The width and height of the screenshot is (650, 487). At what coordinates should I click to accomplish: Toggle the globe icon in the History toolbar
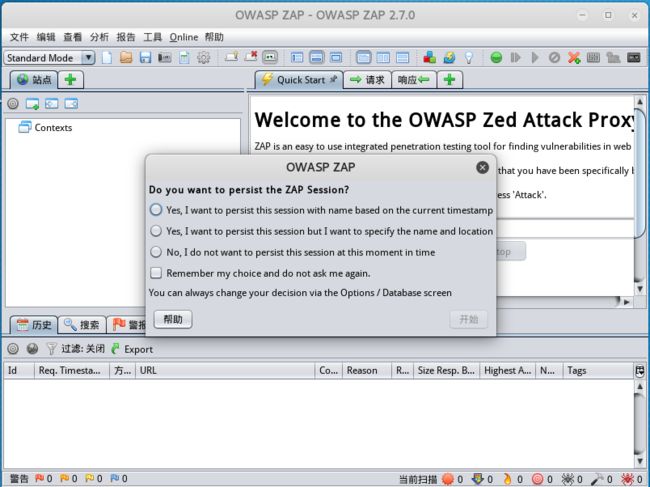pyautogui.click(x=32, y=349)
